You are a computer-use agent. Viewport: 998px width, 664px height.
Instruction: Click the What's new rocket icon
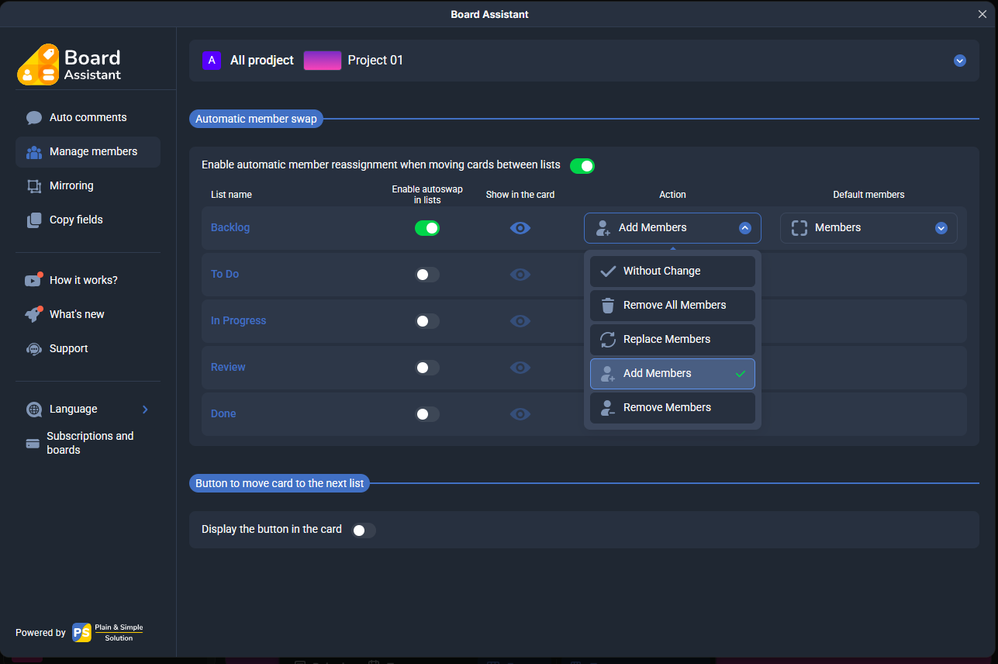34,314
